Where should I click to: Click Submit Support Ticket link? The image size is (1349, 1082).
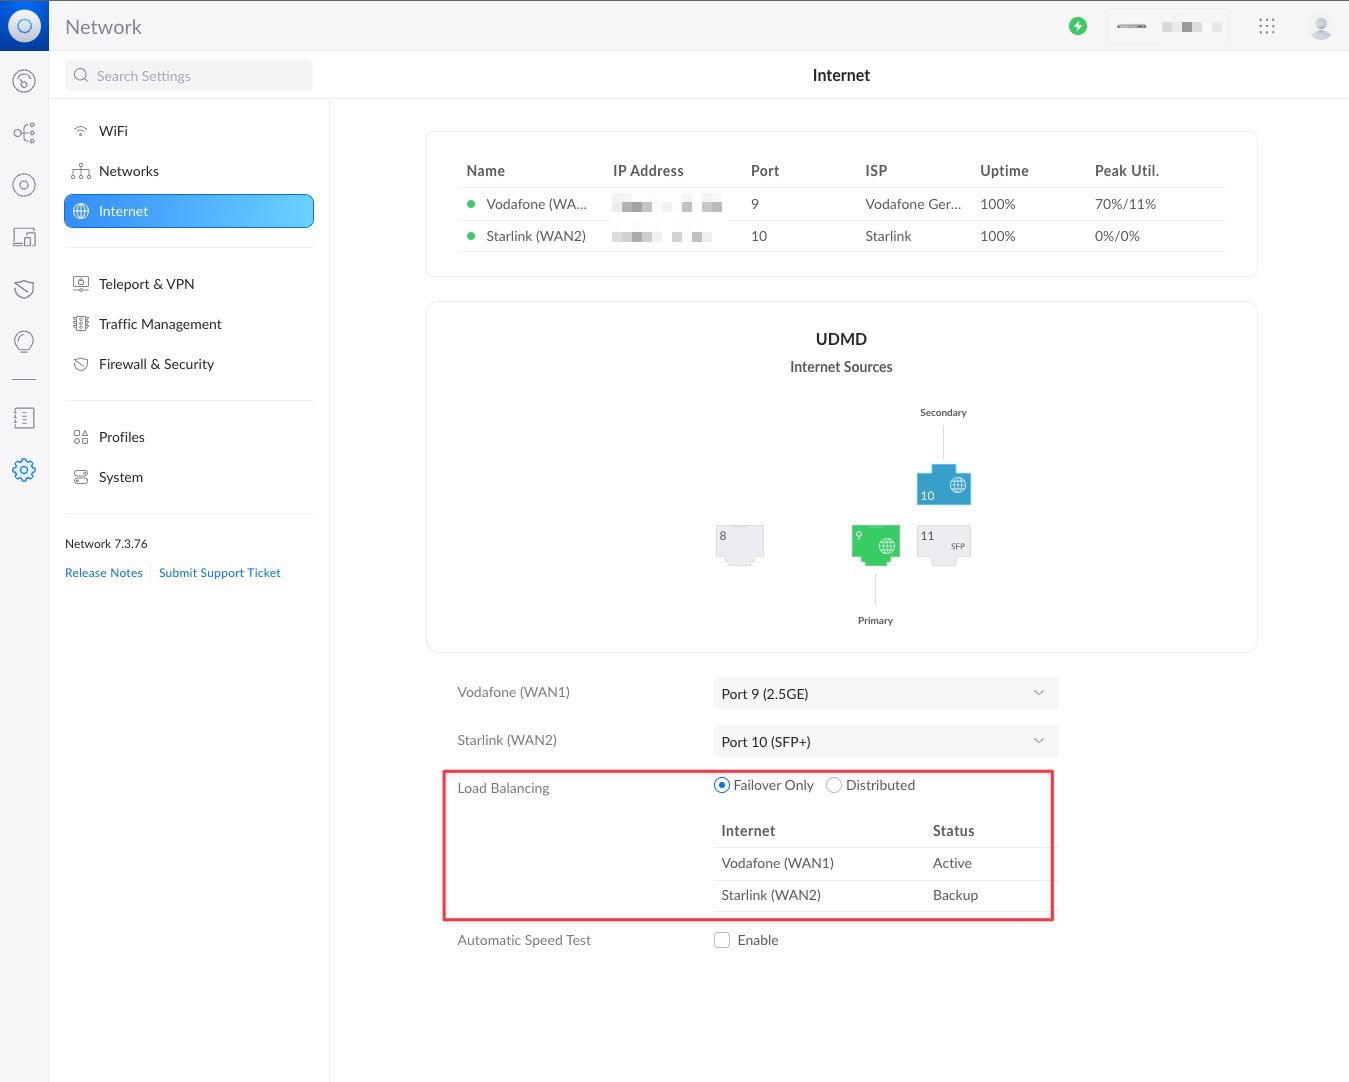219,573
